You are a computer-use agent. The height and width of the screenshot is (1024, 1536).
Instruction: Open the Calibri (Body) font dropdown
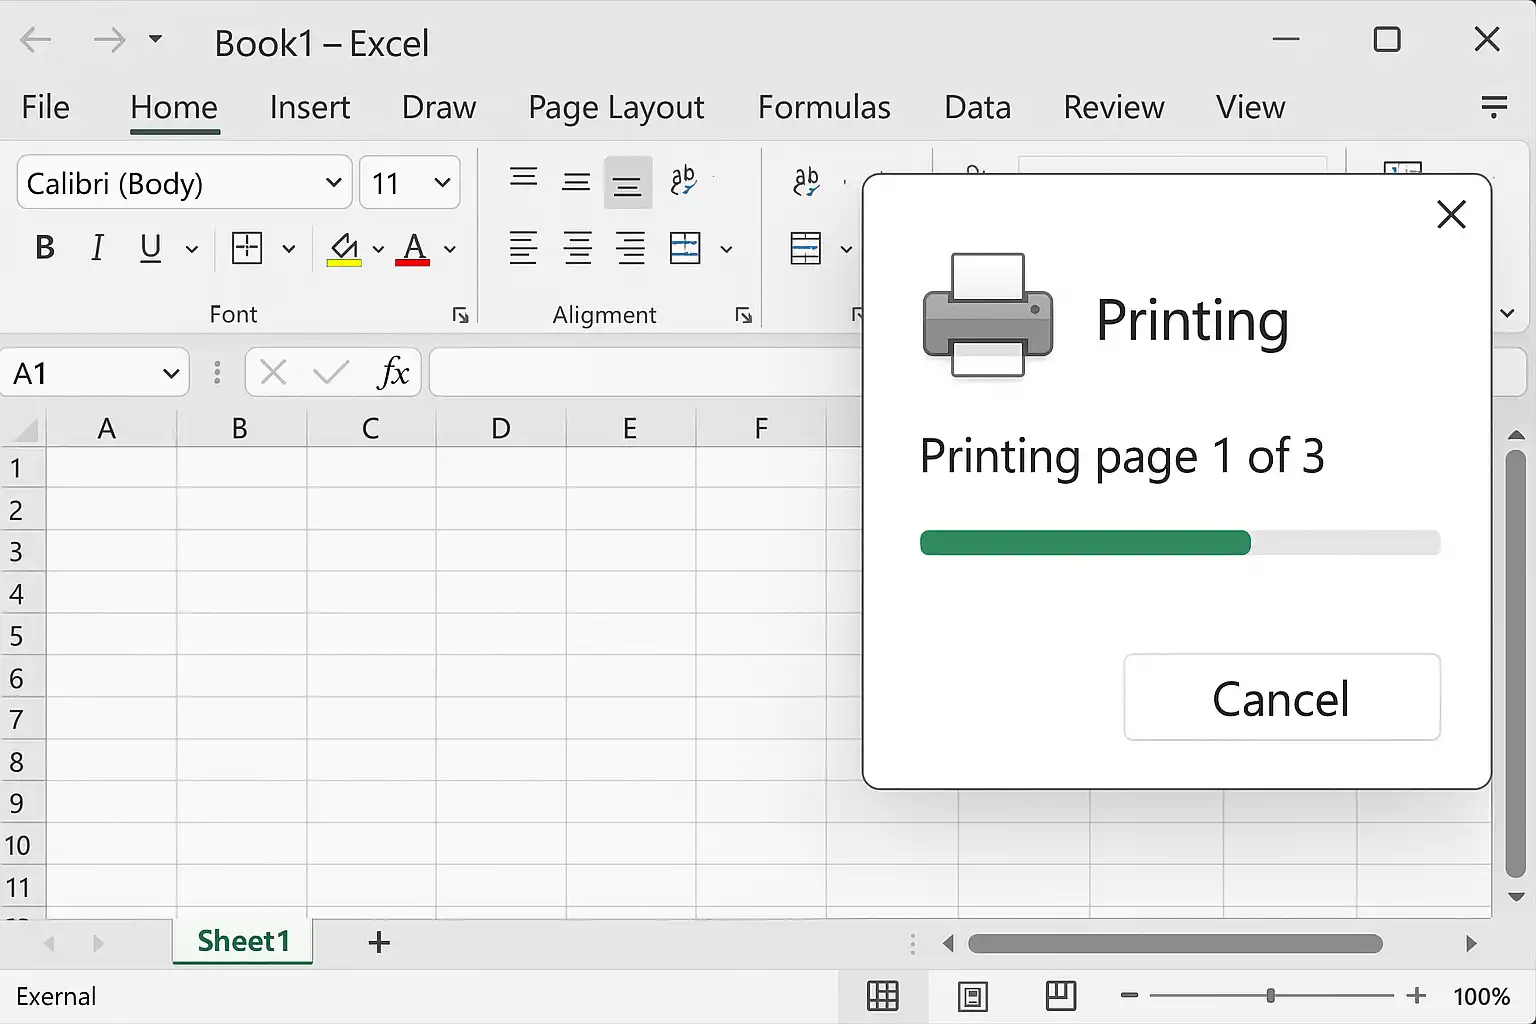coord(333,183)
